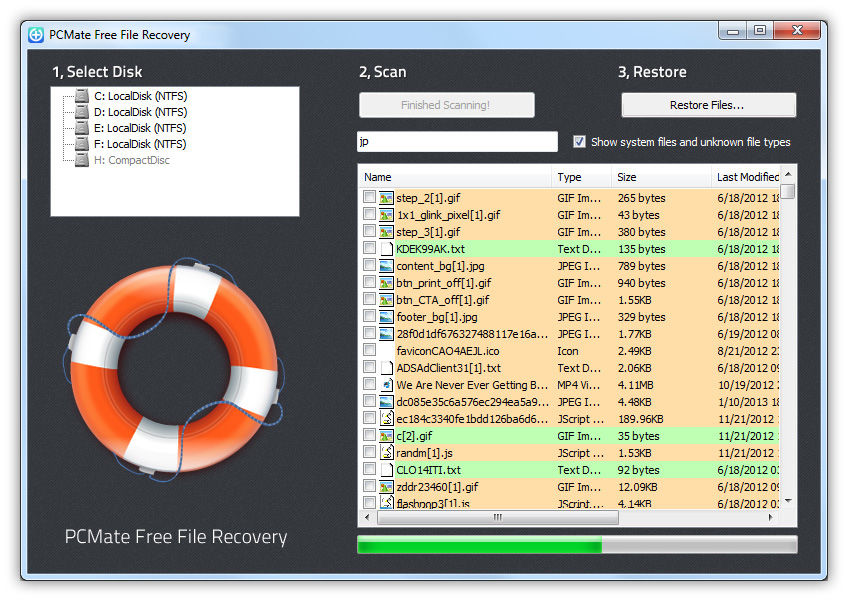Viewport: 848px width, 601px height.
Task: Click the C: LocalDisk drive icon
Action: pyautogui.click(x=82, y=96)
